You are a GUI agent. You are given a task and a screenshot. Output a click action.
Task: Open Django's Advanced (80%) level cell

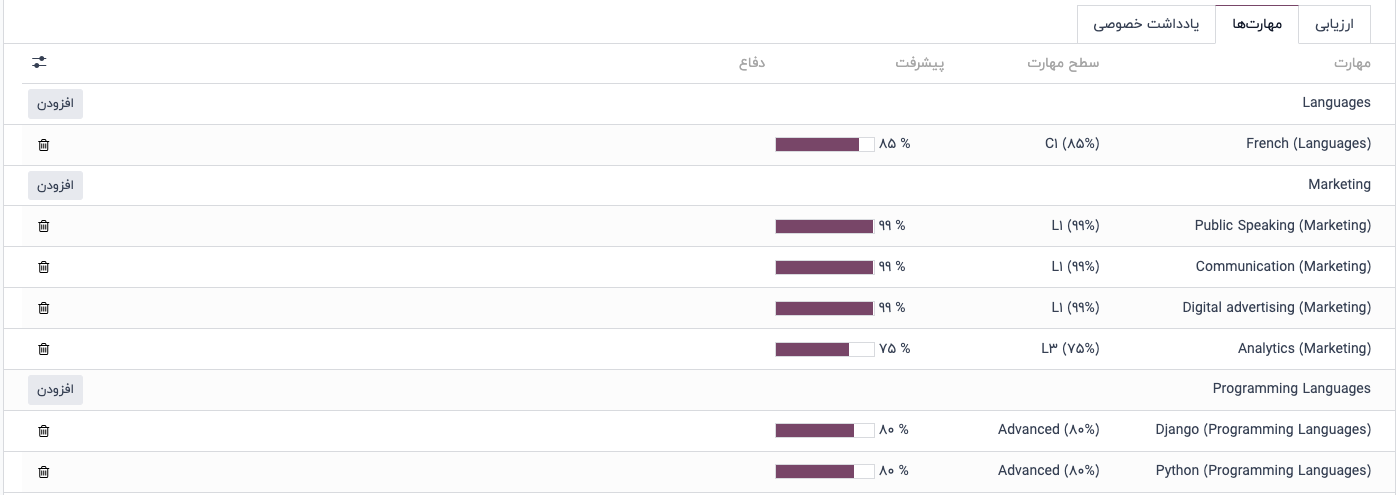(1048, 430)
